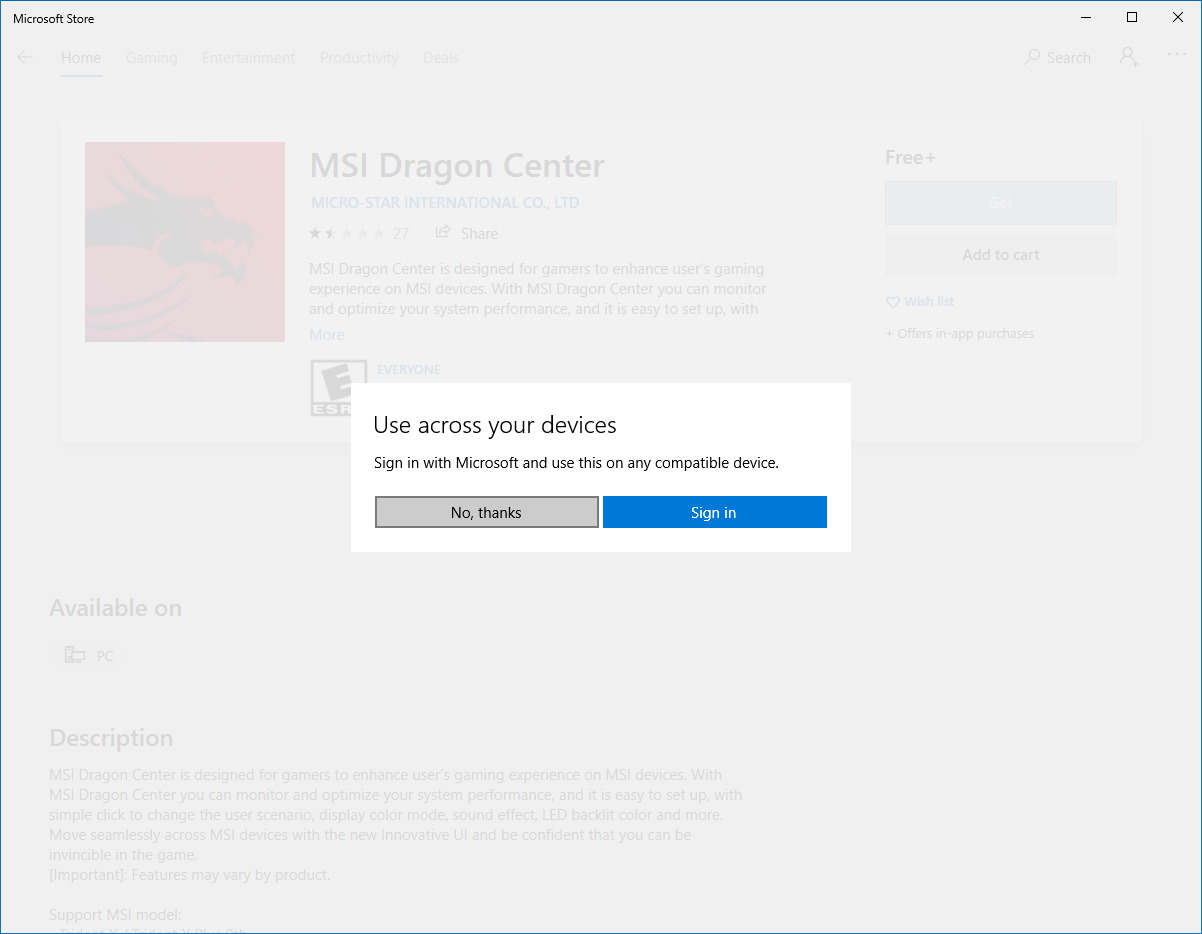Click the back arrow in Microsoft Store
1202x934 pixels.
[x=26, y=57]
